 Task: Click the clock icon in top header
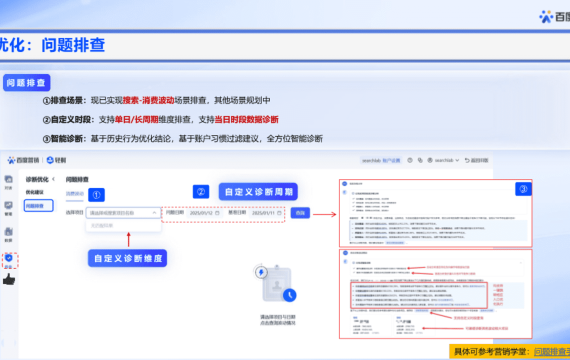pyautogui.click(x=410, y=160)
